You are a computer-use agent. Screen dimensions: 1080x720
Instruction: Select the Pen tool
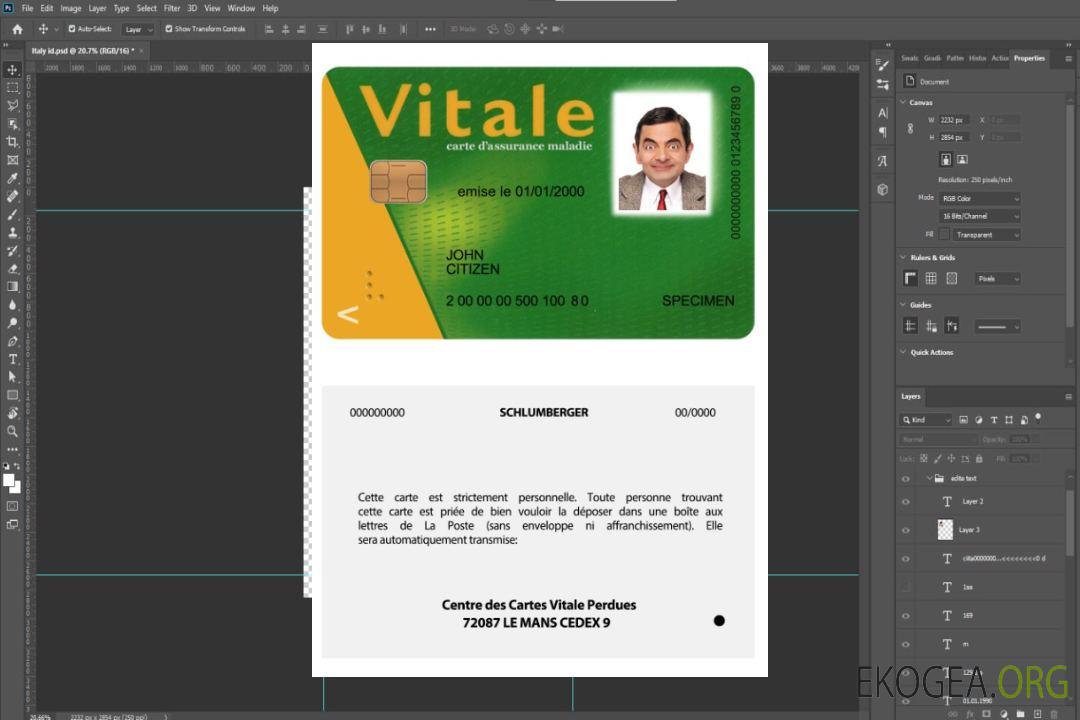[x=12, y=341]
